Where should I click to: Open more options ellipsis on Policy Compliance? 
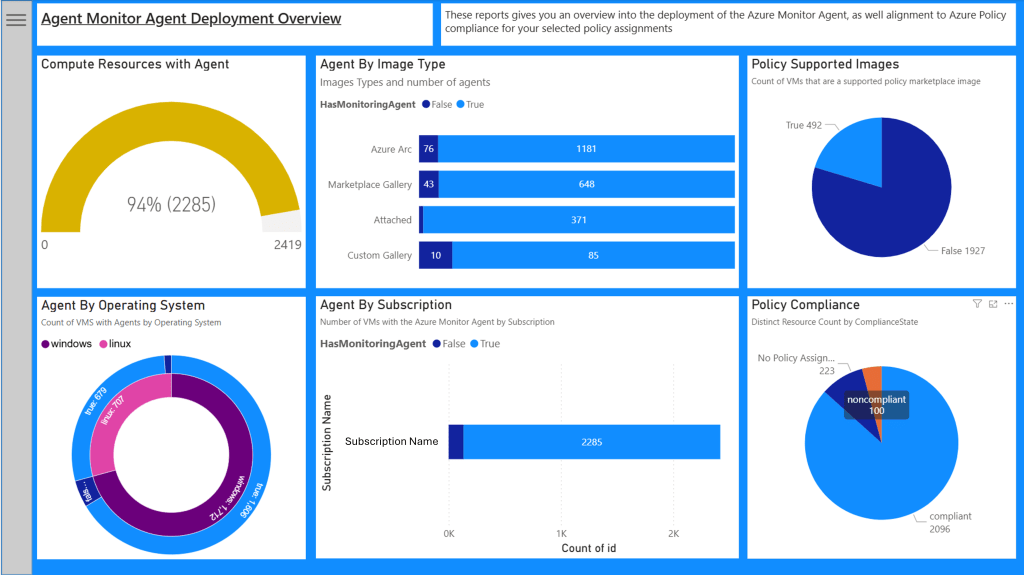1009,304
